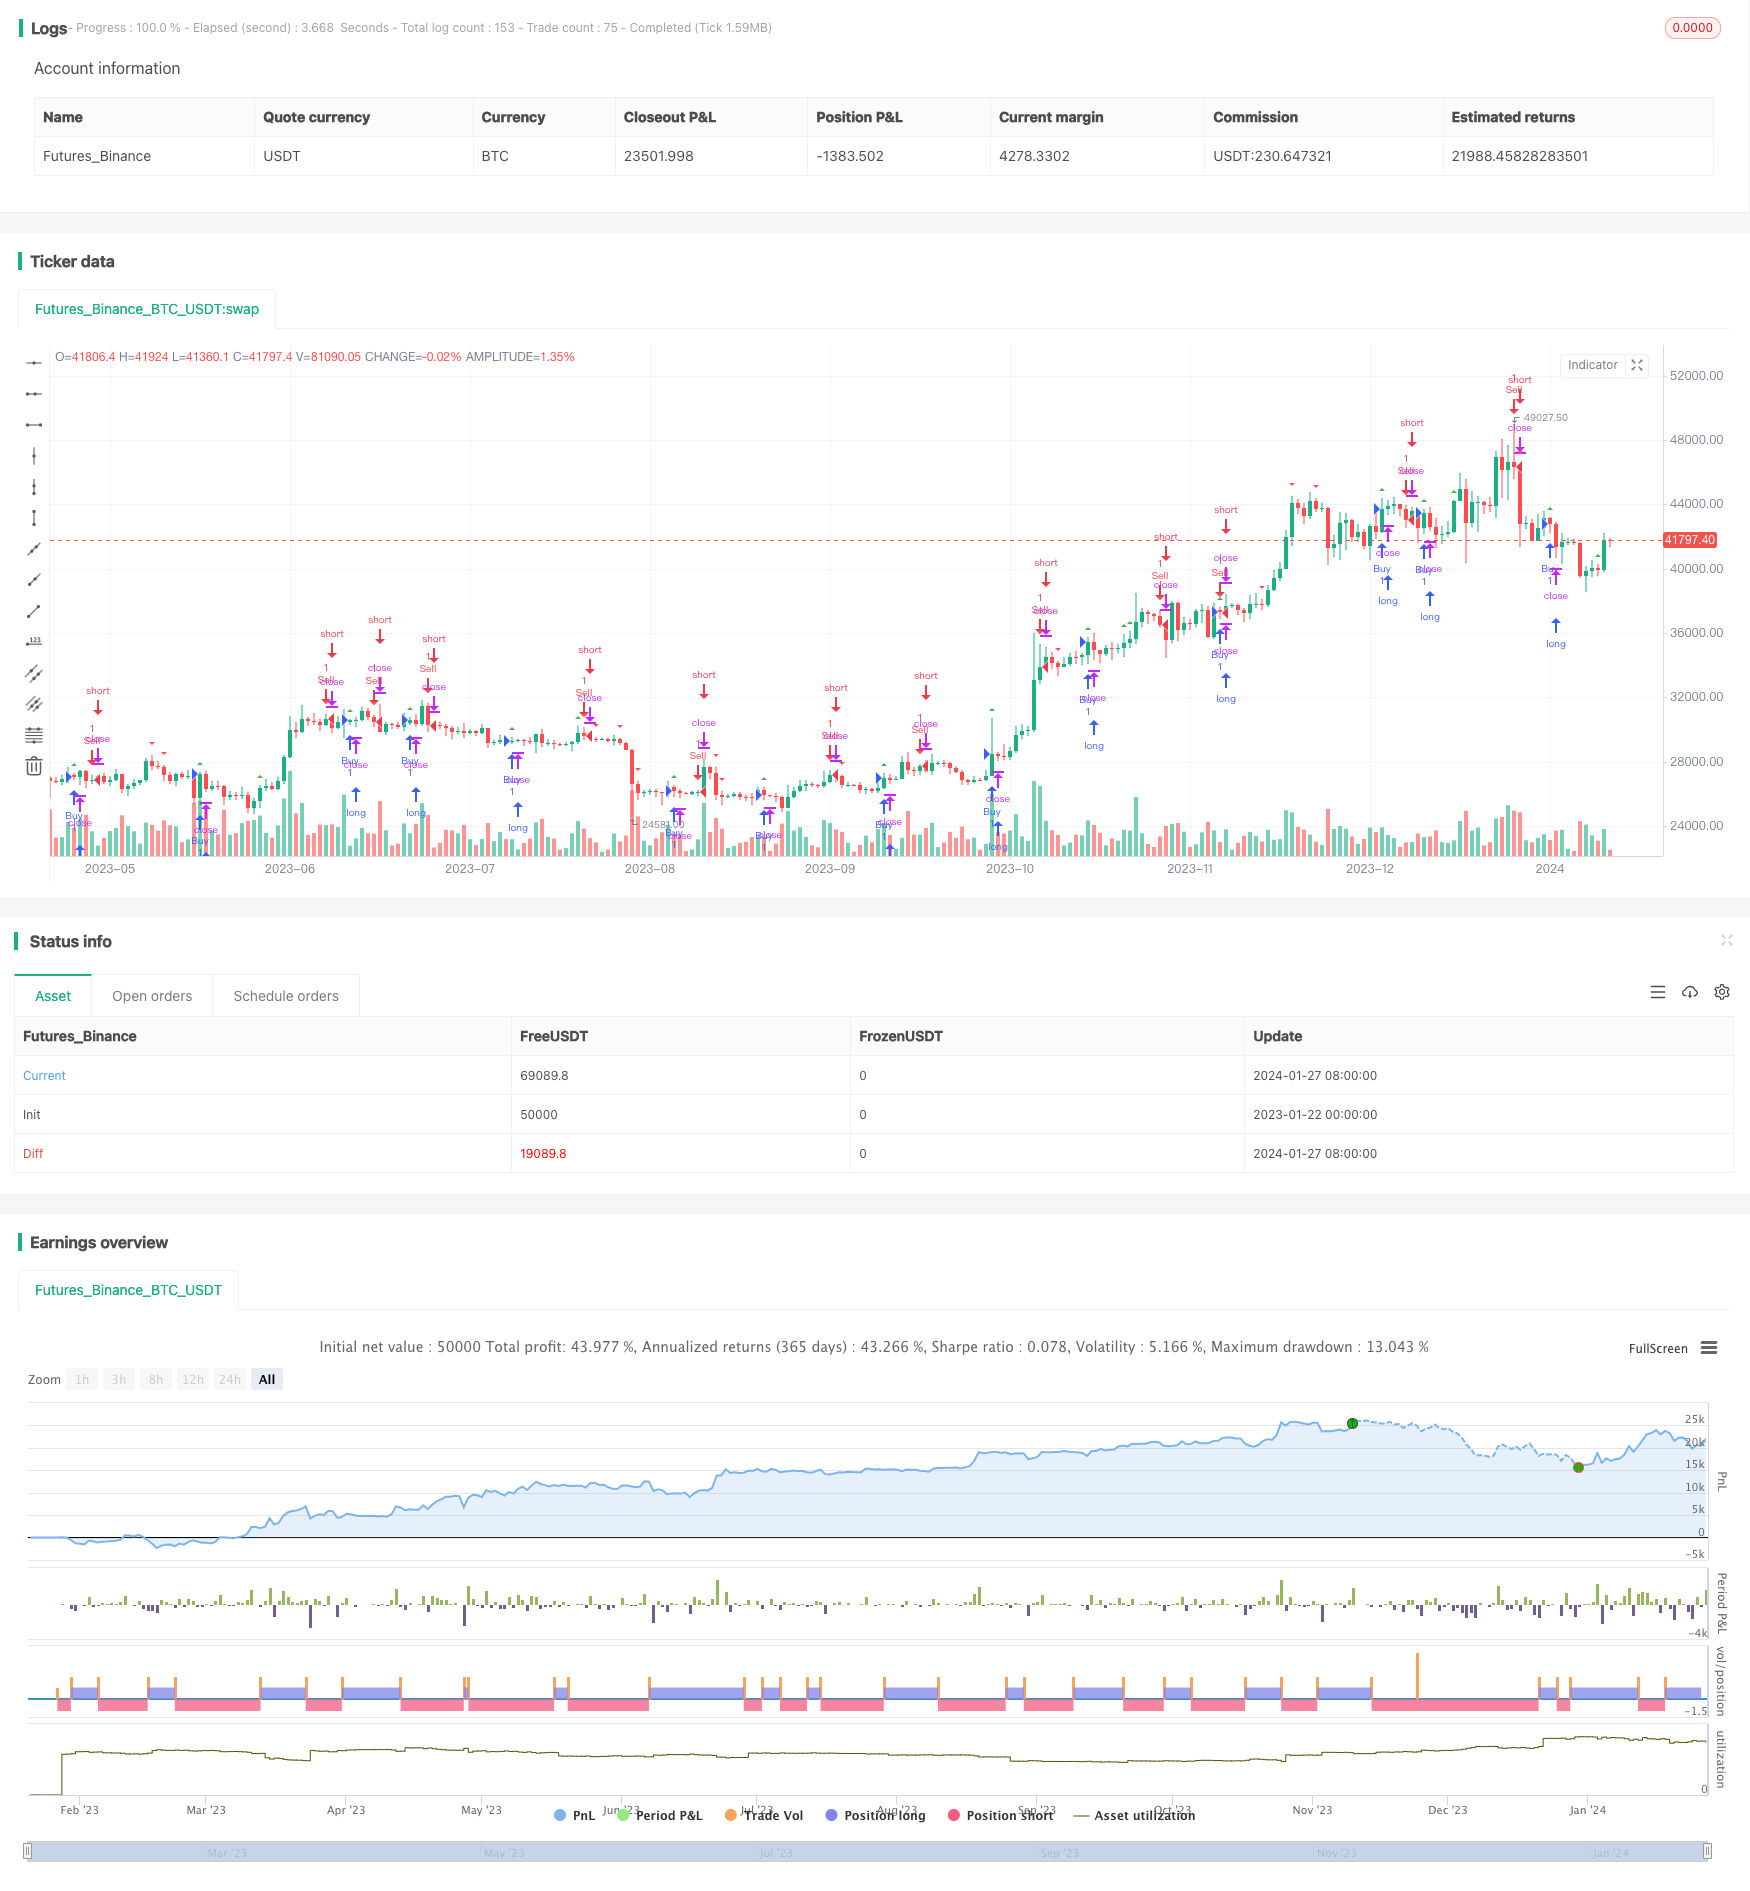Select the Fibonacci retracement line tool
Image resolution: width=1750 pixels, height=1891 pixels.
point(34,735)
